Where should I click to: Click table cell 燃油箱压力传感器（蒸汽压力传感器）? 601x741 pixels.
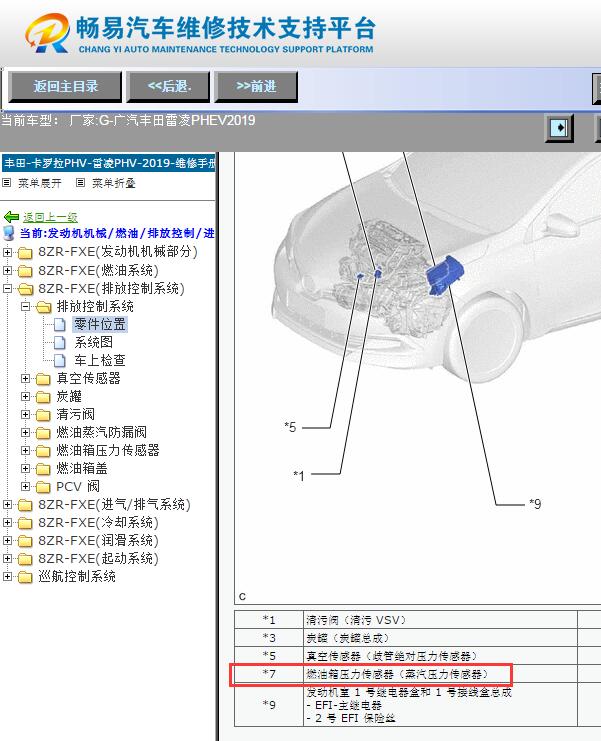click(440, 674)
